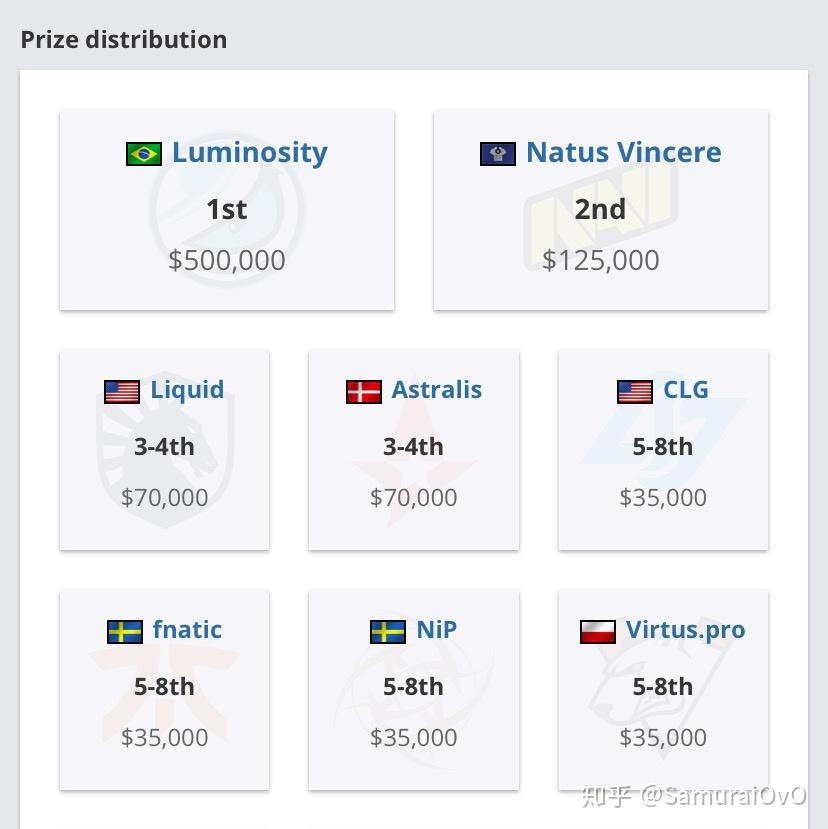Click the US flag beside CLG
Image resolution: width=828 pixels, height=829 pixels.
(x=635, y=391)
